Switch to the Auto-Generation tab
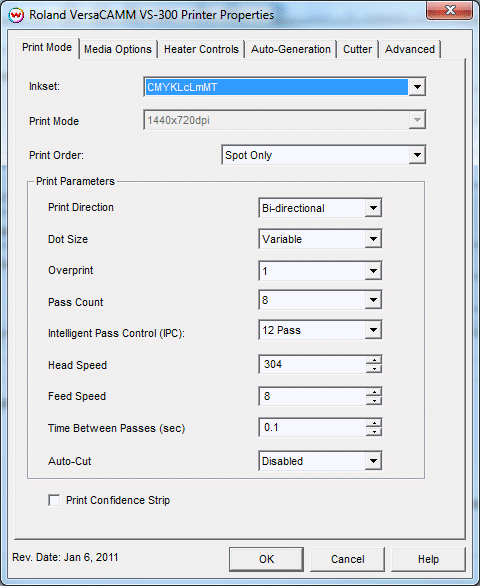This screenshot has height=586, width=480. tap(291, 49)
